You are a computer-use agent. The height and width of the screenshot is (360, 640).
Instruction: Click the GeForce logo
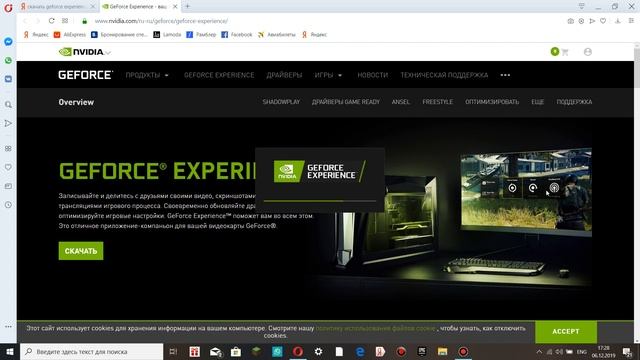(85, 75)
